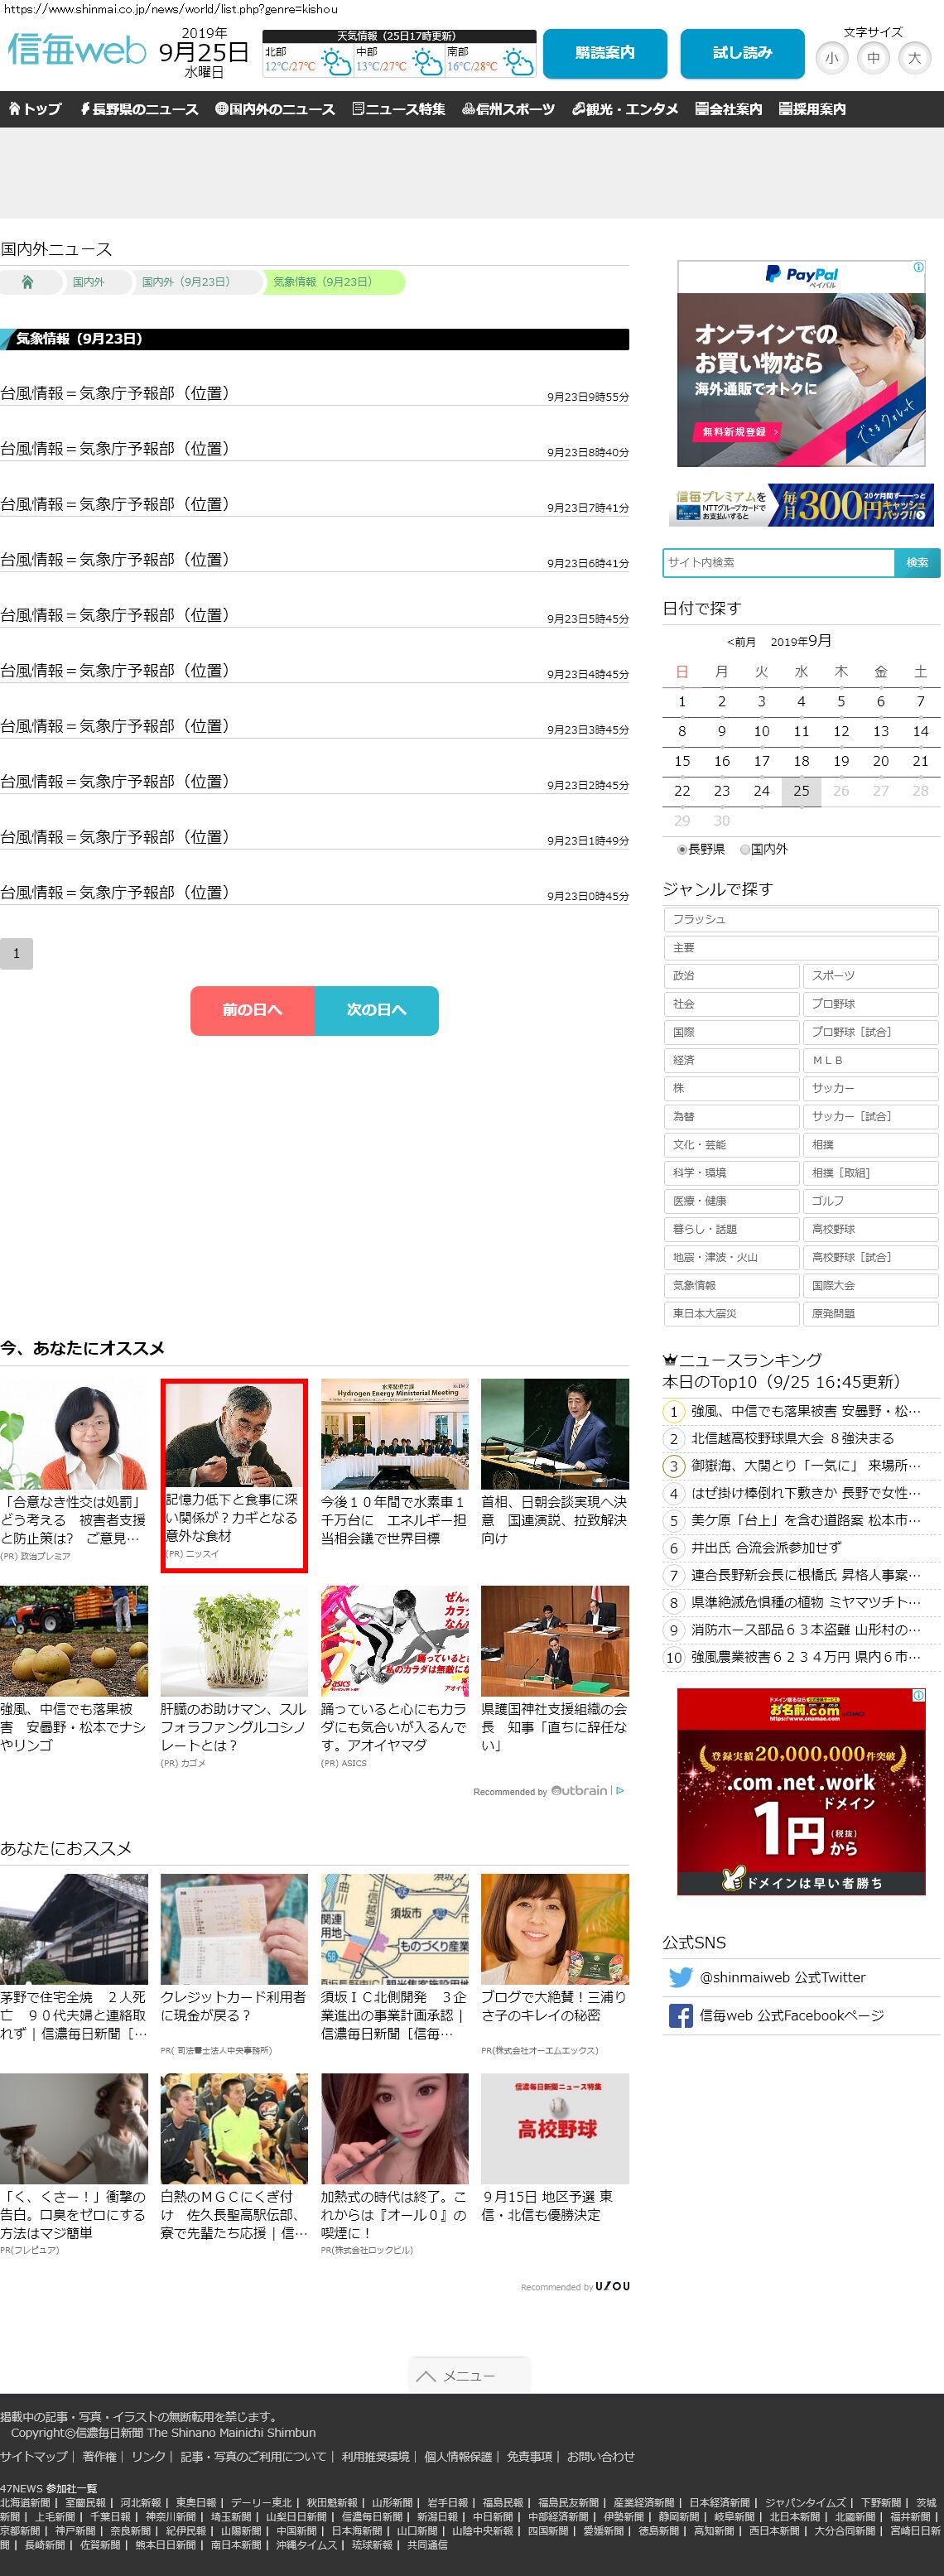Click the home icon in breadcrumb
The image size is (944, 2576).
(28, 282)
